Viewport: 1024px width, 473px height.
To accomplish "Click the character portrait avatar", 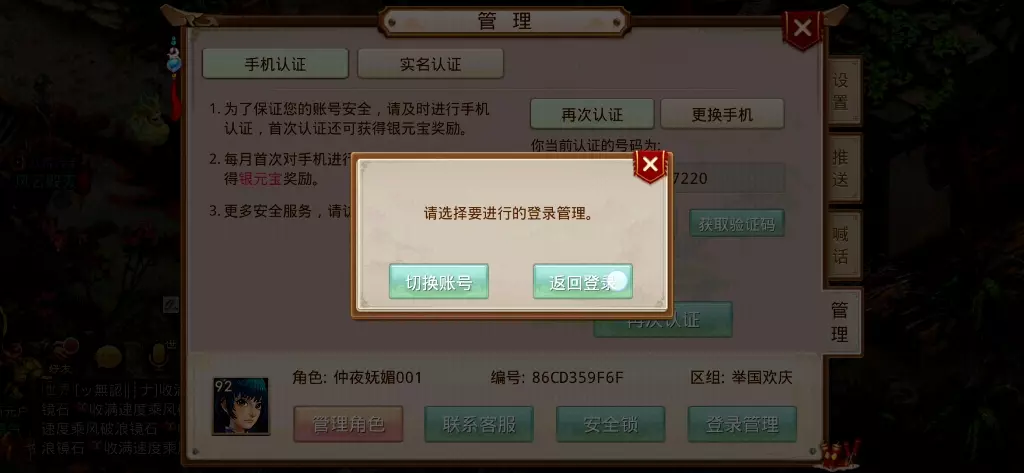I will point(240,406).
